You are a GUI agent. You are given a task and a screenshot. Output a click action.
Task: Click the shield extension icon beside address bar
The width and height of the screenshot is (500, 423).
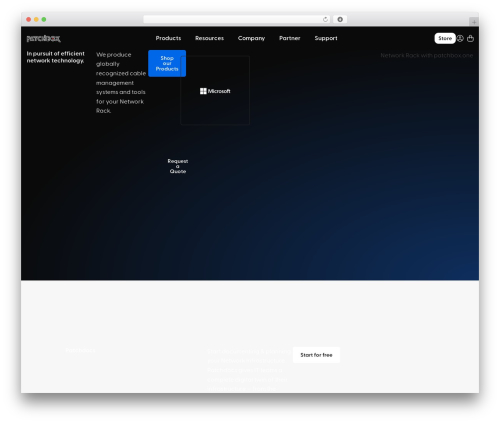pyautogui.click(x=340, y=19)
